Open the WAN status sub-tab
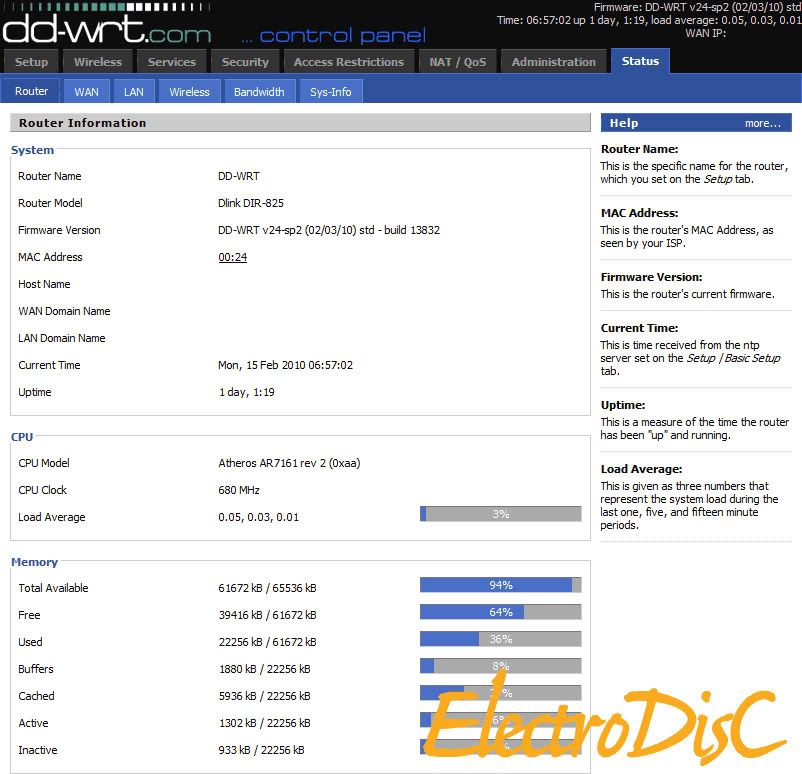Viewport: 802px width, 774px height. click(87, 92)
